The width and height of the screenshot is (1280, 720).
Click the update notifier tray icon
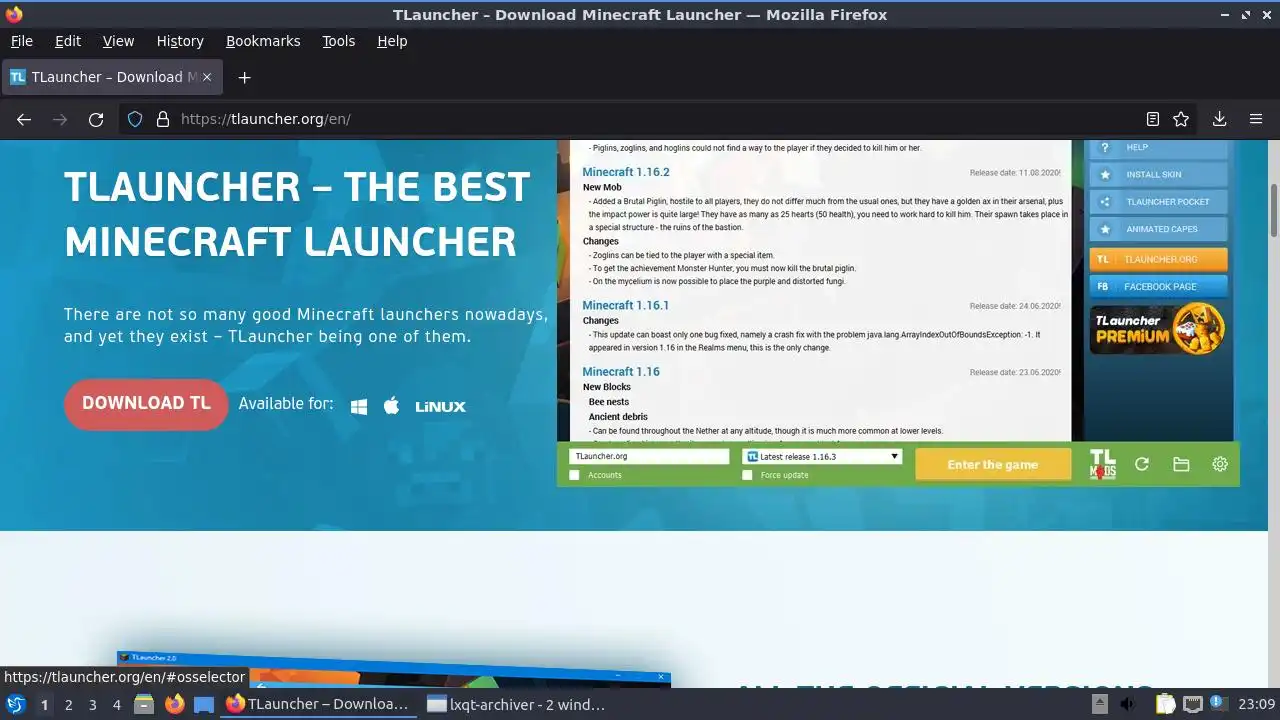pyautogui.click(x=1218, y=705)
